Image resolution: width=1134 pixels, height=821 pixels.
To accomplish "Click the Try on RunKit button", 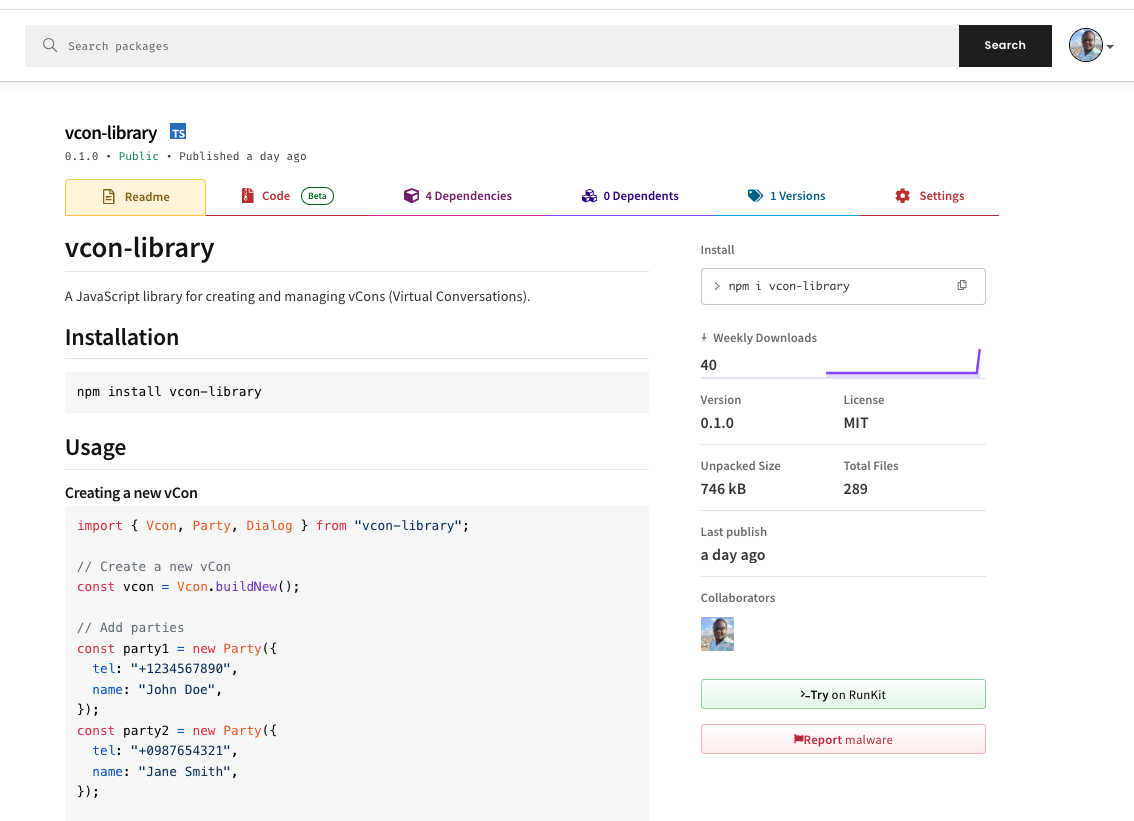I will 843,694.
